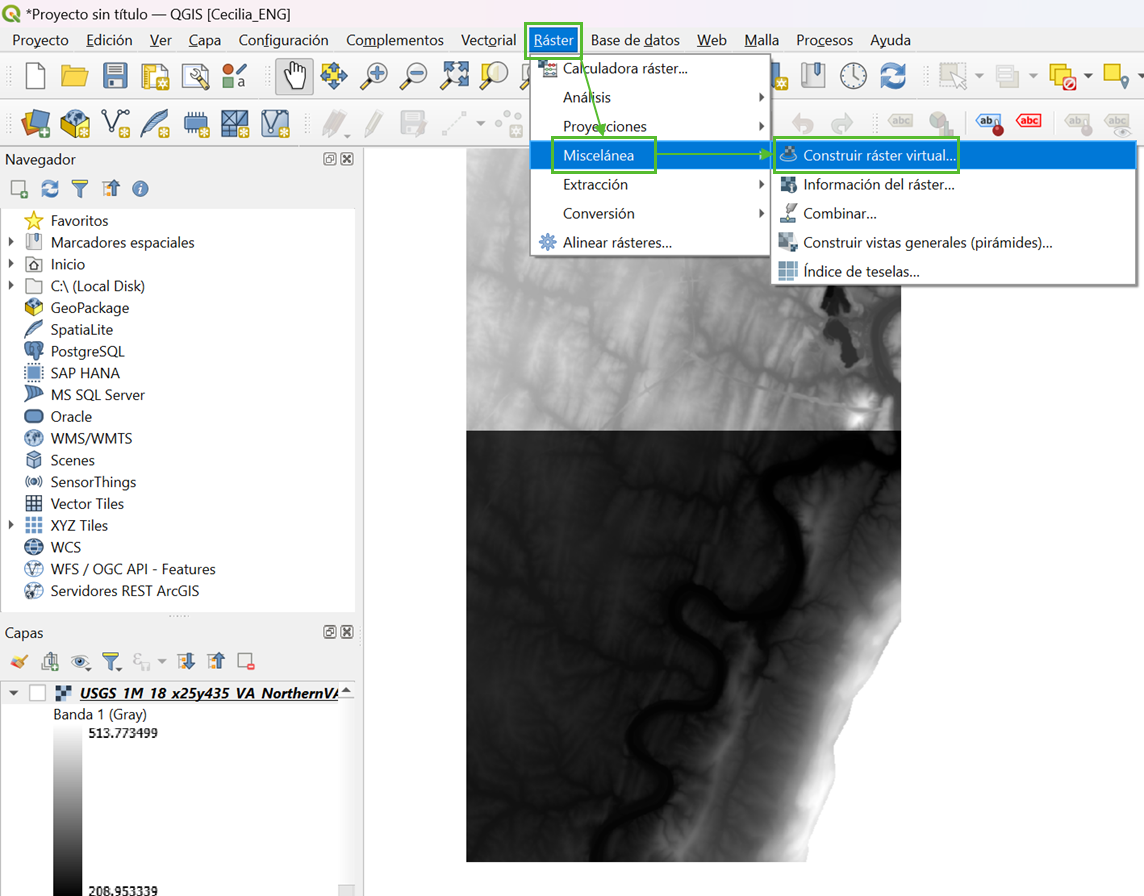Zoom to full extent with the arrows icon

click(455, 76)
